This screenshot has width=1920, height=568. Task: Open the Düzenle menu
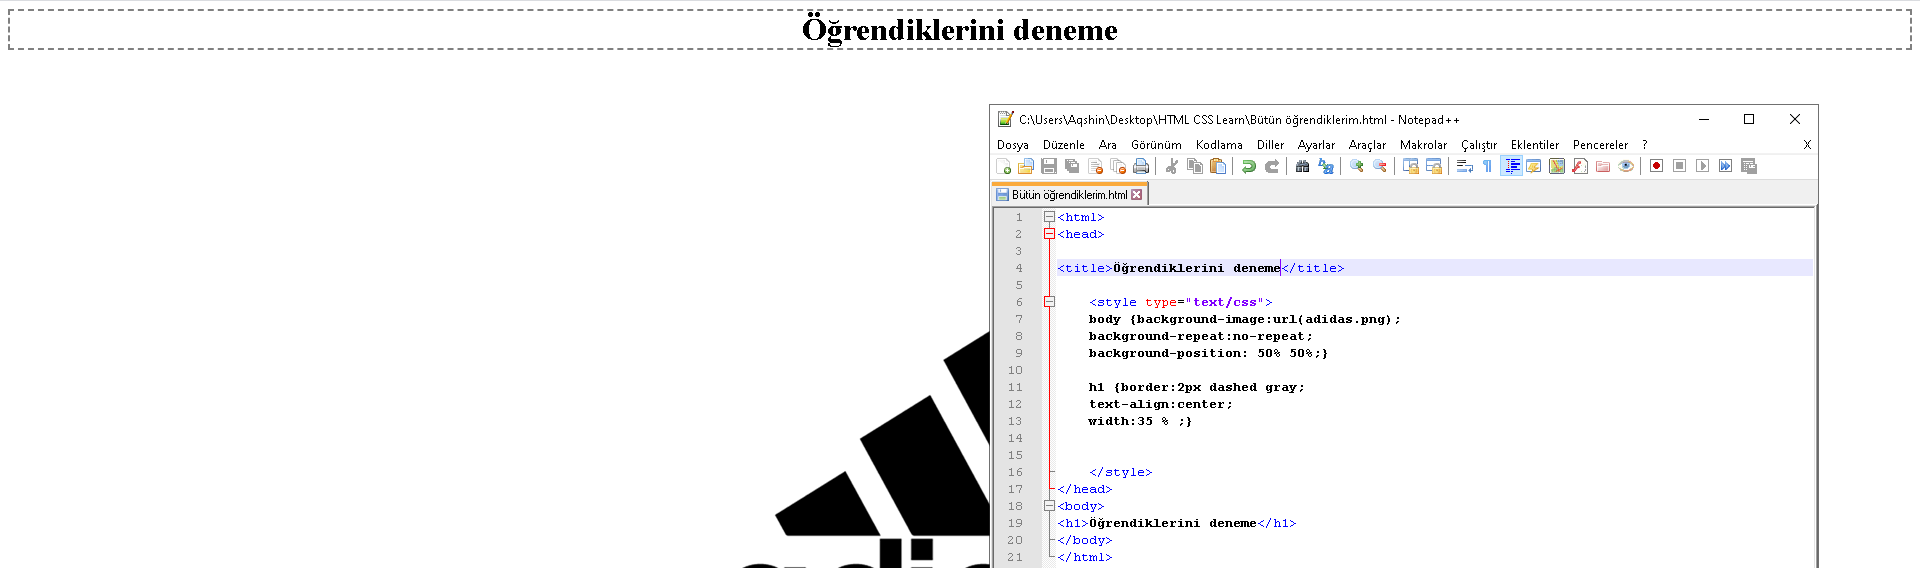[1064, 145]
